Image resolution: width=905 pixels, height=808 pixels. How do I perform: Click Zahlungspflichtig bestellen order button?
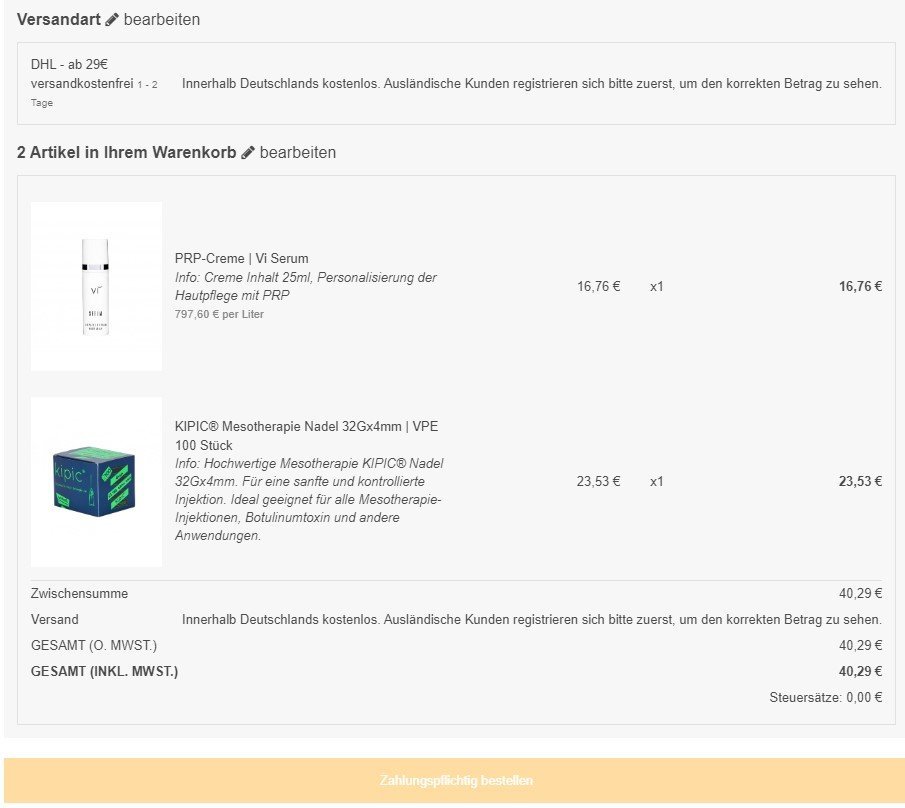point(456,780)
